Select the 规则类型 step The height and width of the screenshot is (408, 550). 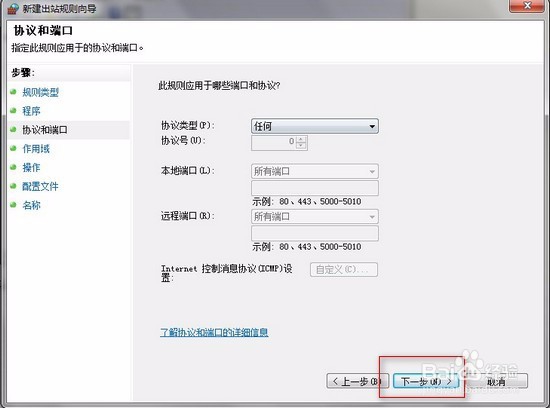point(40,92)
